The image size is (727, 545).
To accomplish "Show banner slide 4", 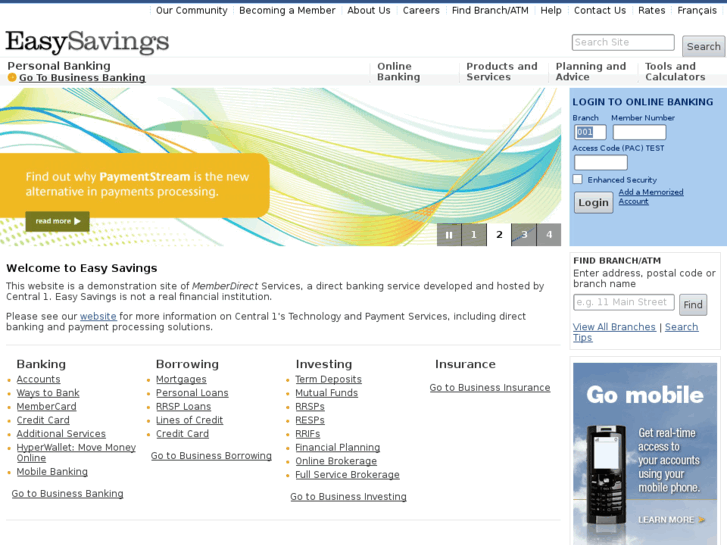I will (x=549, y=235).
